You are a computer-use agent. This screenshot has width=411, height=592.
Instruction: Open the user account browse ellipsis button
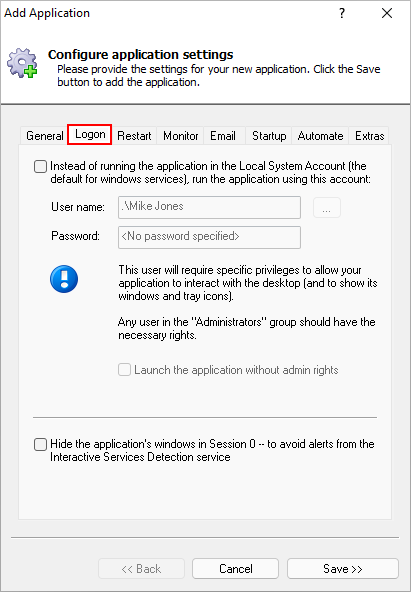click(x=327, y=207)
